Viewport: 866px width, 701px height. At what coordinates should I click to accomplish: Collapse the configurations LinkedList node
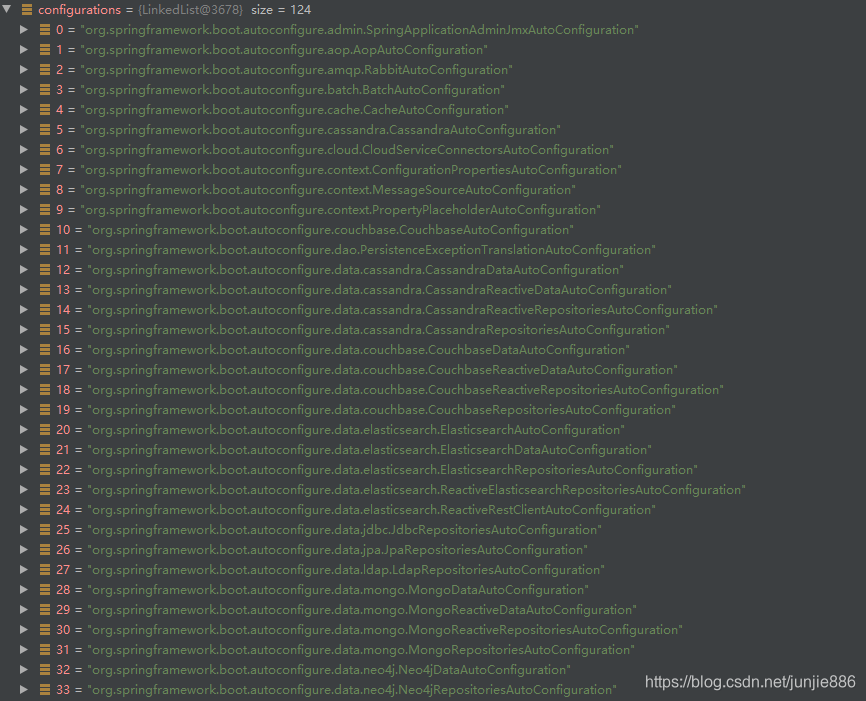point(7,9)
